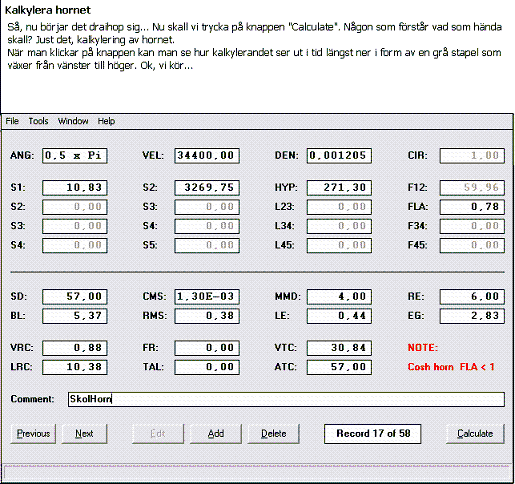Select the LRC field with 10,38
Image resolution: width=515 pixels, height=484 pixels.
click(x=75, y=367)
